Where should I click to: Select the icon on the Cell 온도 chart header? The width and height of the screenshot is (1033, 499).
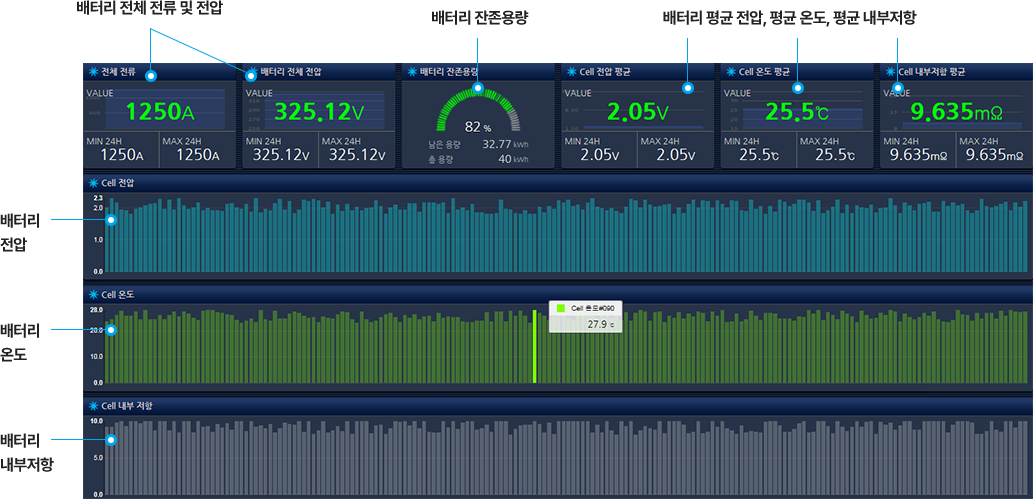93,295
